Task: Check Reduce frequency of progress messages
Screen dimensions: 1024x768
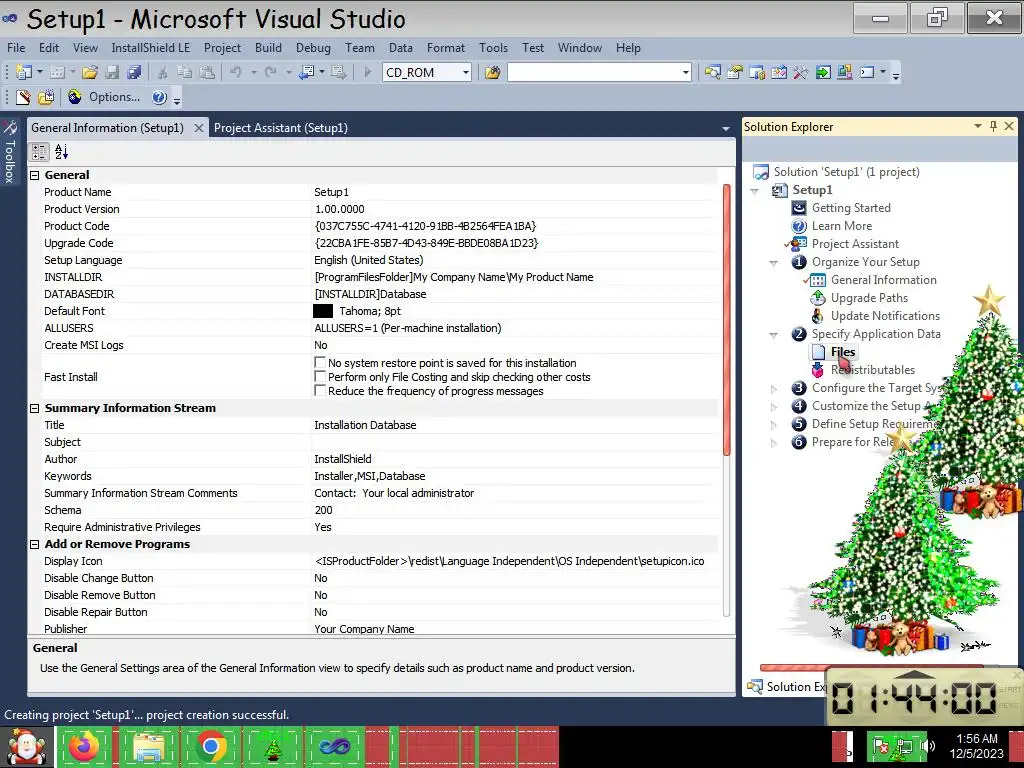Action: 320,391
